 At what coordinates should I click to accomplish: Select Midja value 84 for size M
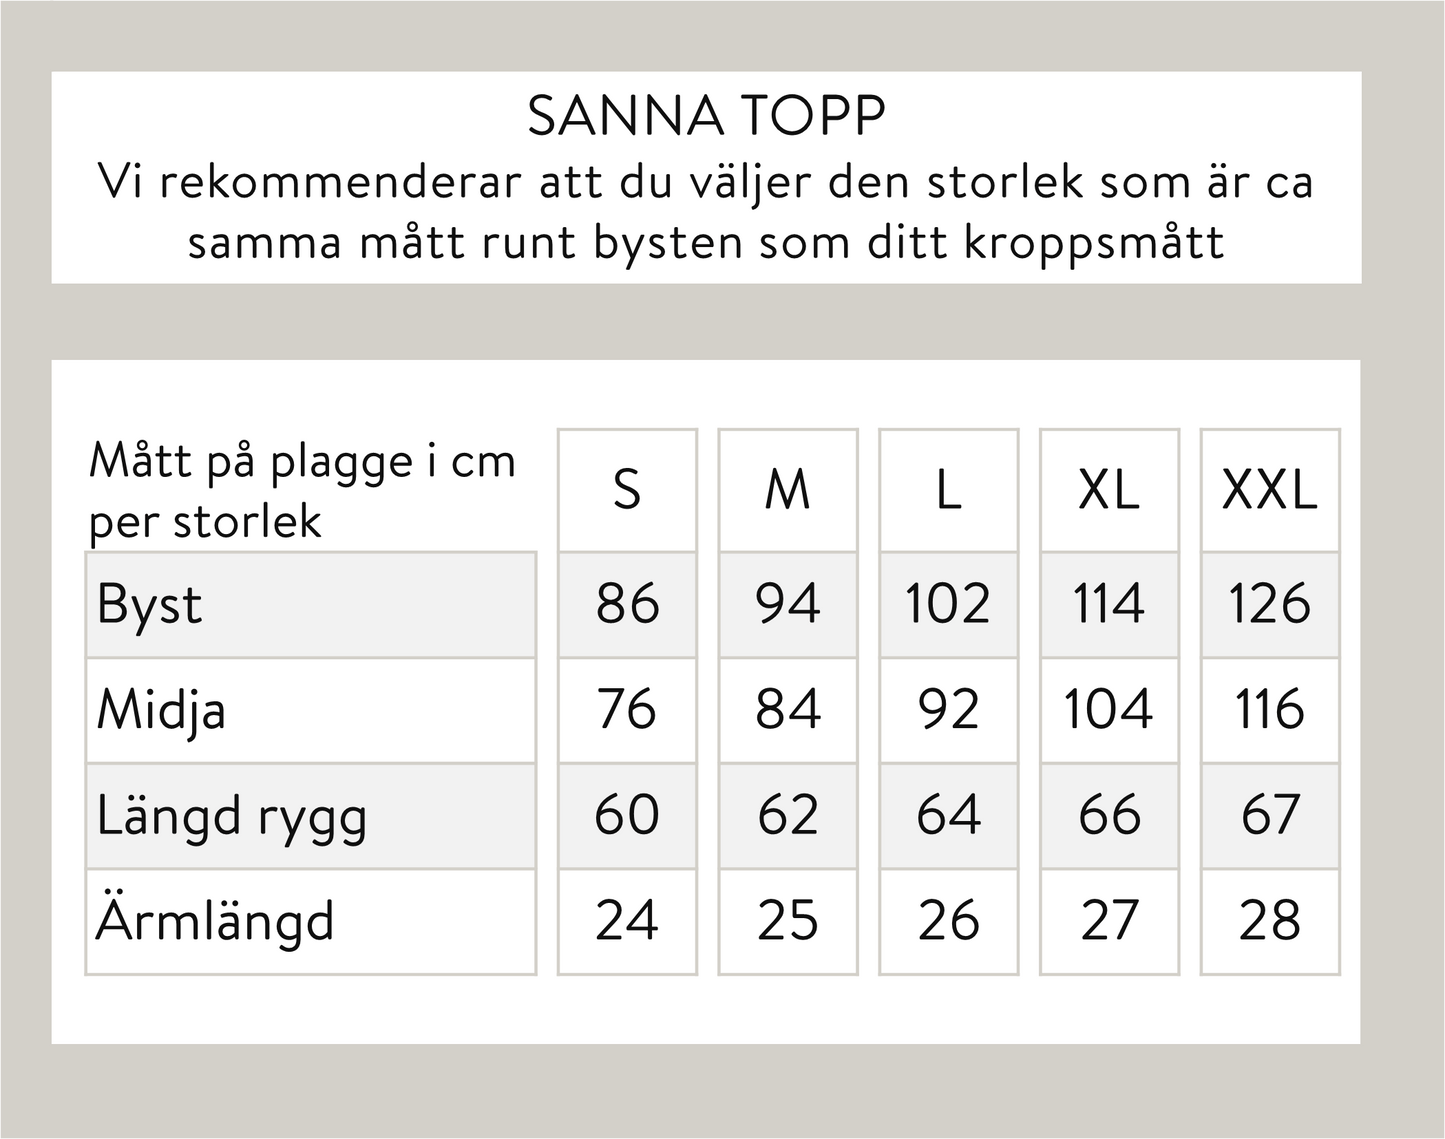pyautogui.click(x=788, y=711)
